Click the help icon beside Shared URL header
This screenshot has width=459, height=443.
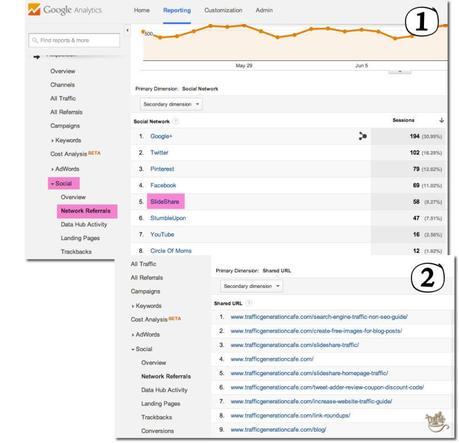coord(249,303)
